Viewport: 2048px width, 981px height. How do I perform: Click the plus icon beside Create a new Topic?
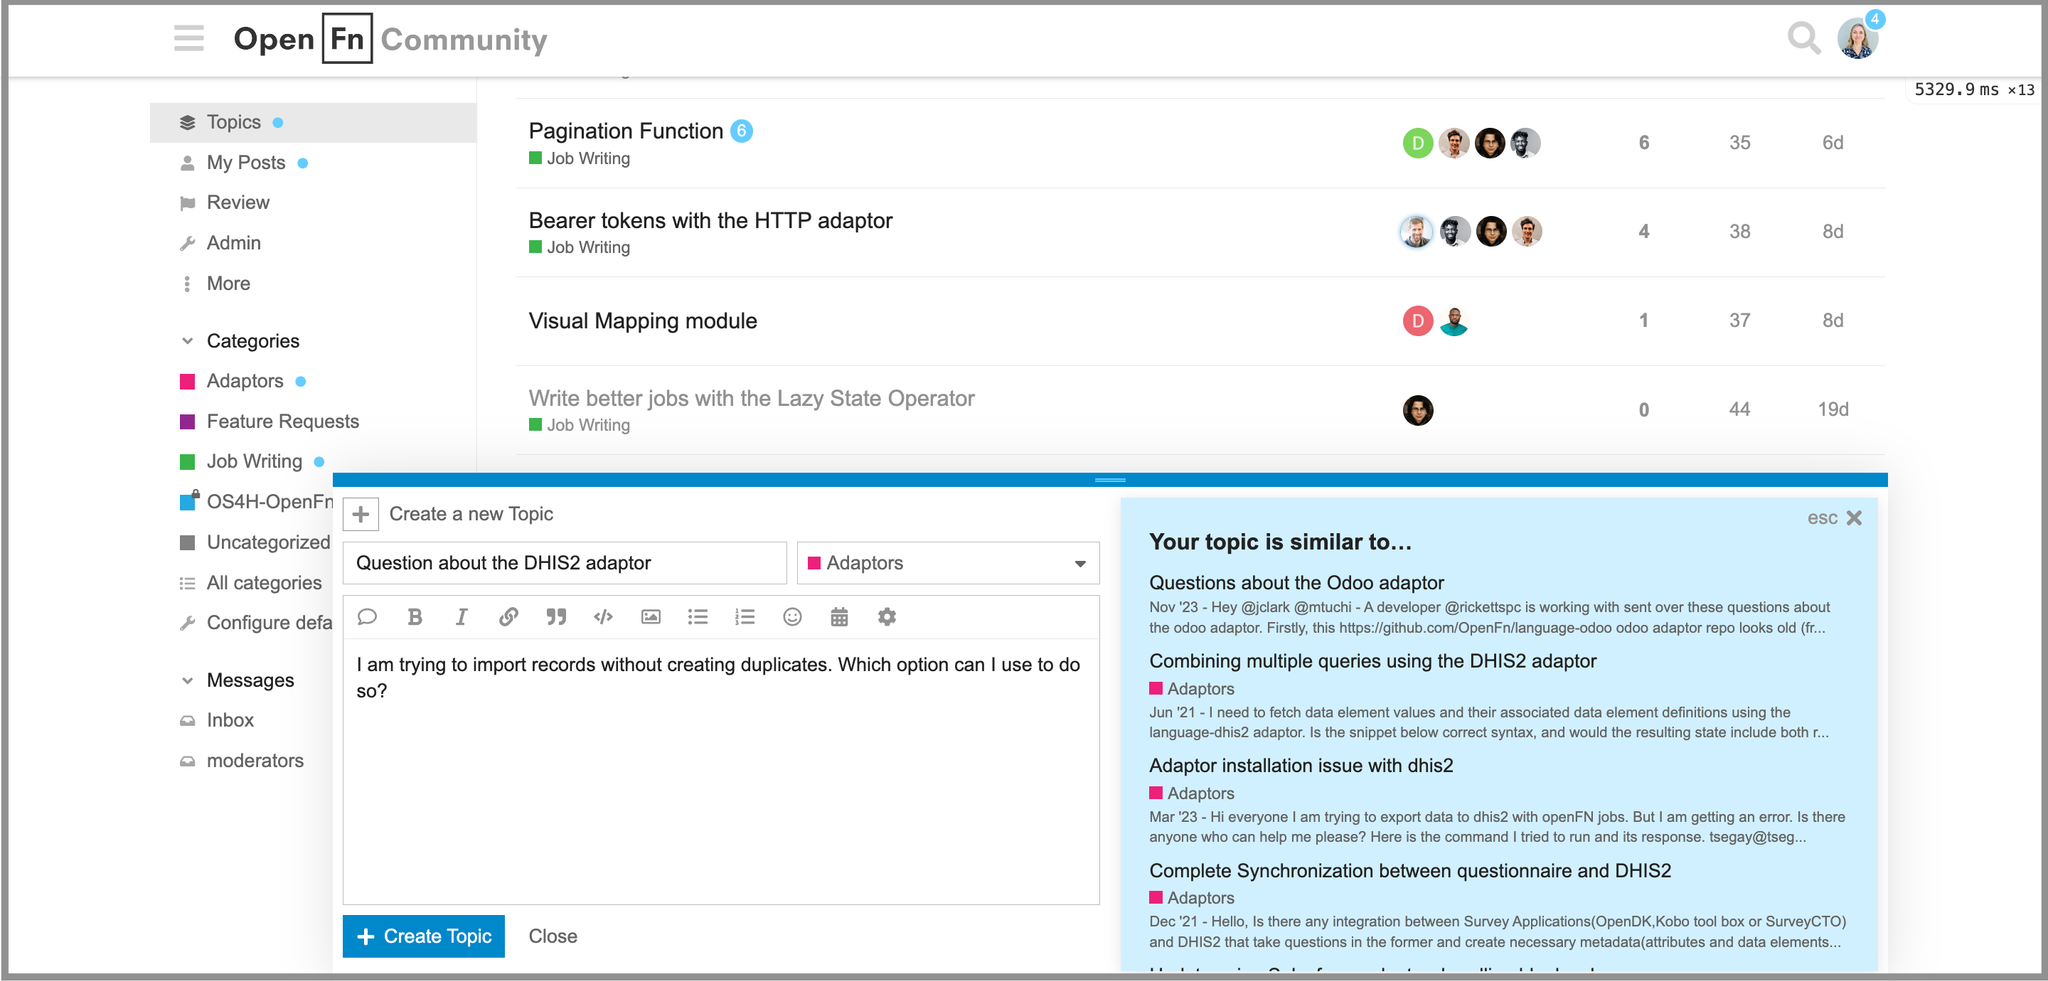click(x=361, y=514)
